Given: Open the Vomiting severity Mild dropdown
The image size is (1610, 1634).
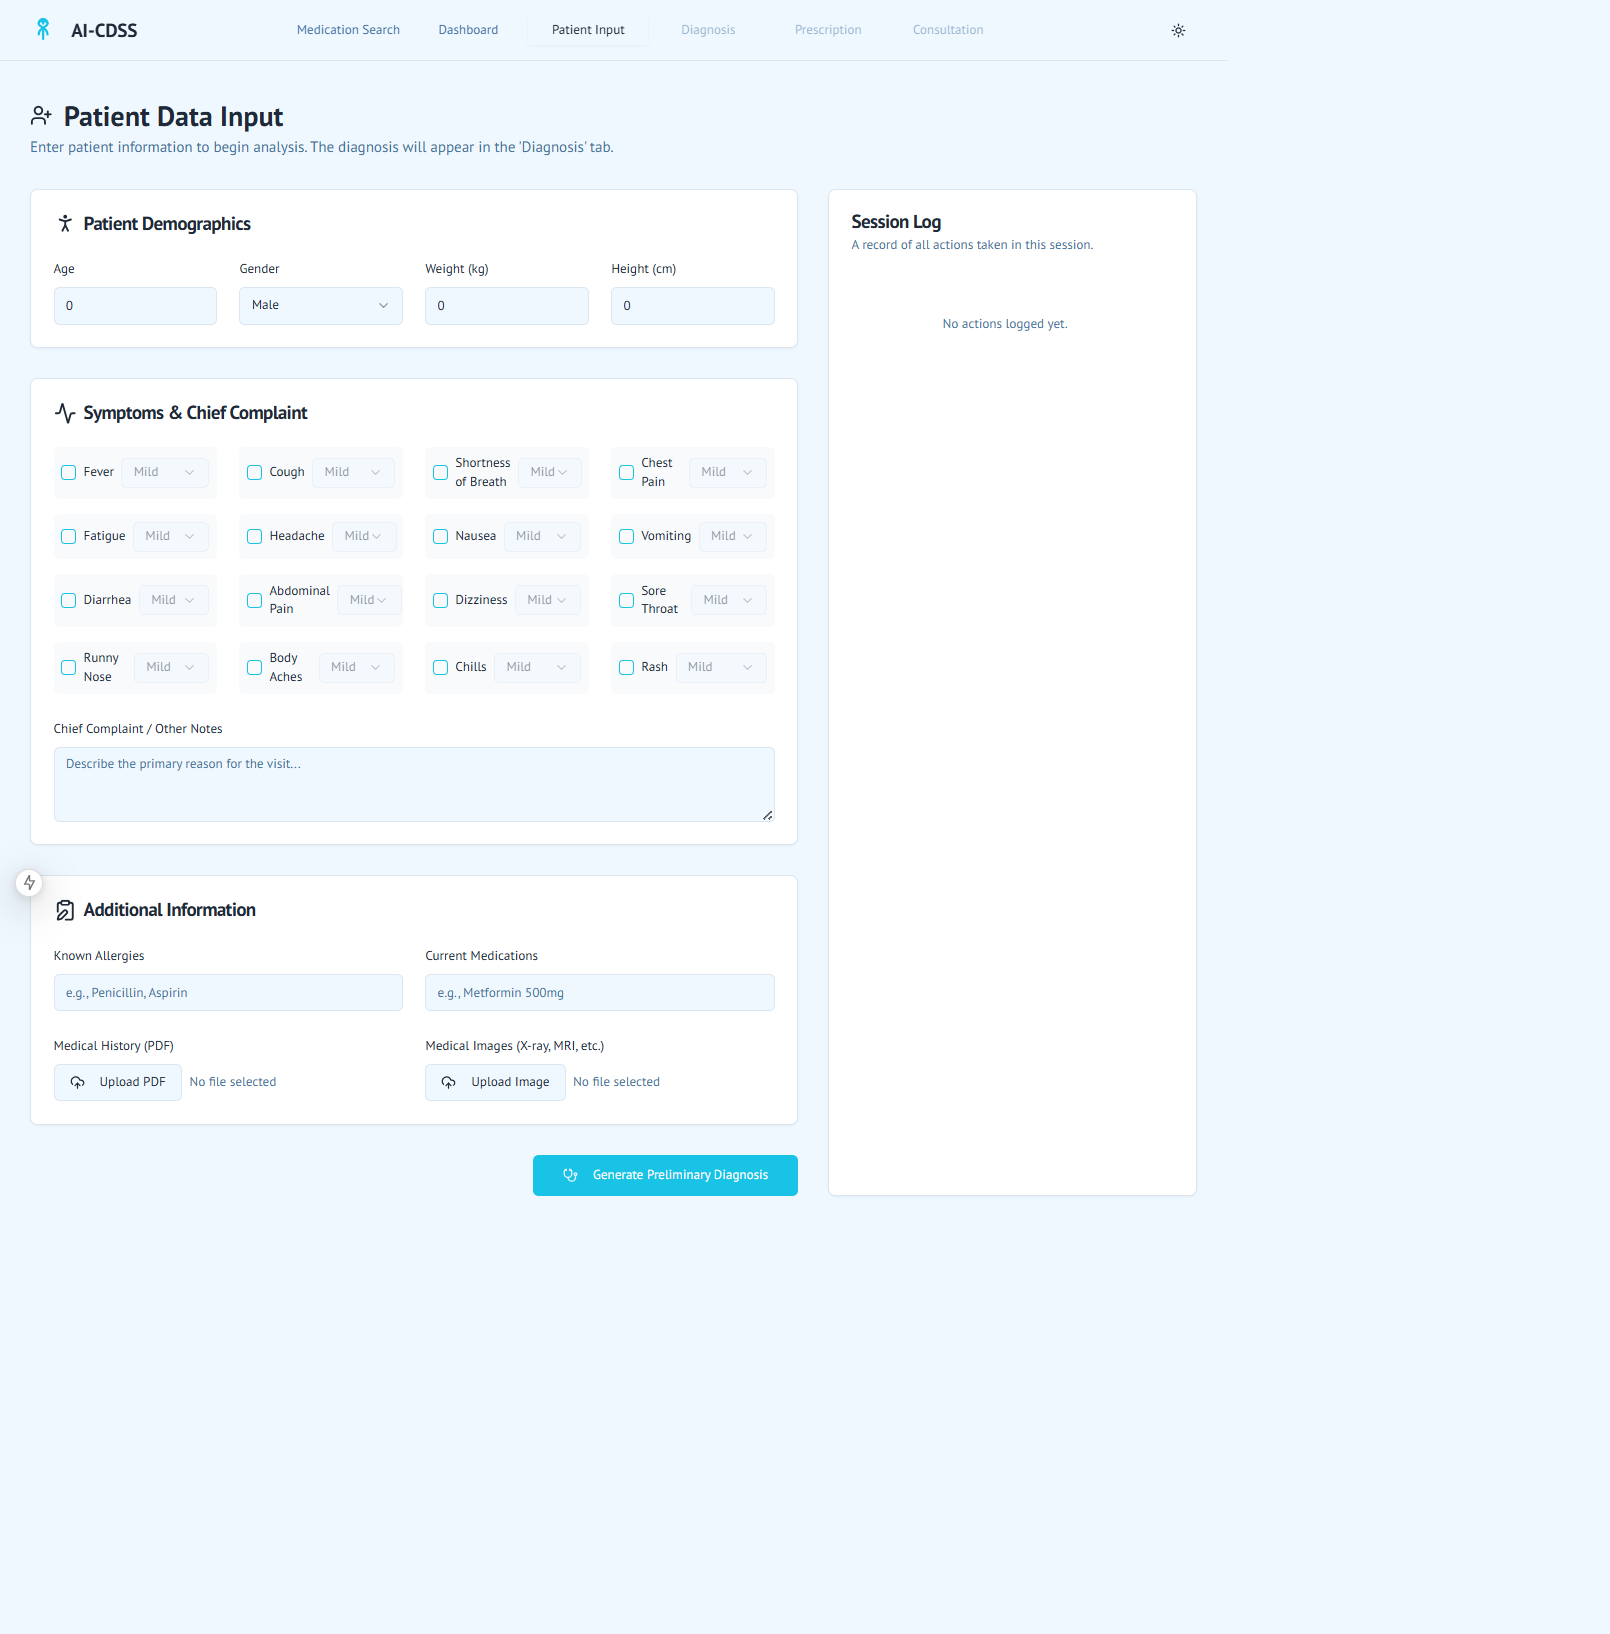Looking at the screenshot, I should click(x=733, y=536).
